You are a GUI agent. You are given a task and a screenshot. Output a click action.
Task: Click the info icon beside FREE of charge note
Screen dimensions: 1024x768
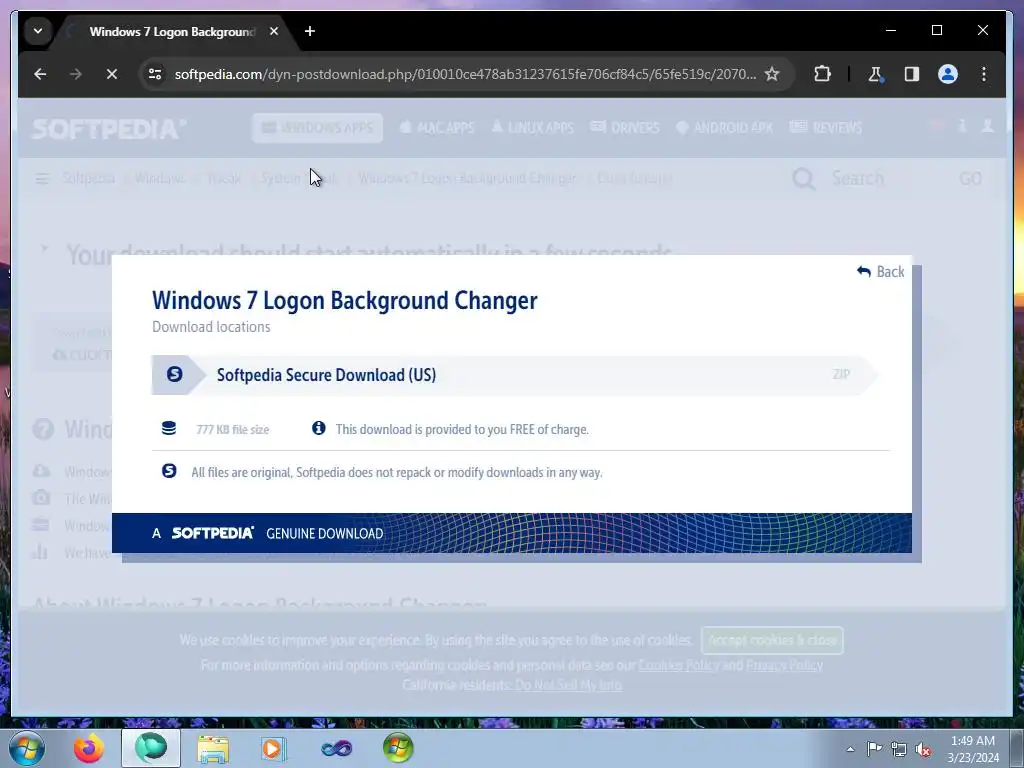[319, 428]
